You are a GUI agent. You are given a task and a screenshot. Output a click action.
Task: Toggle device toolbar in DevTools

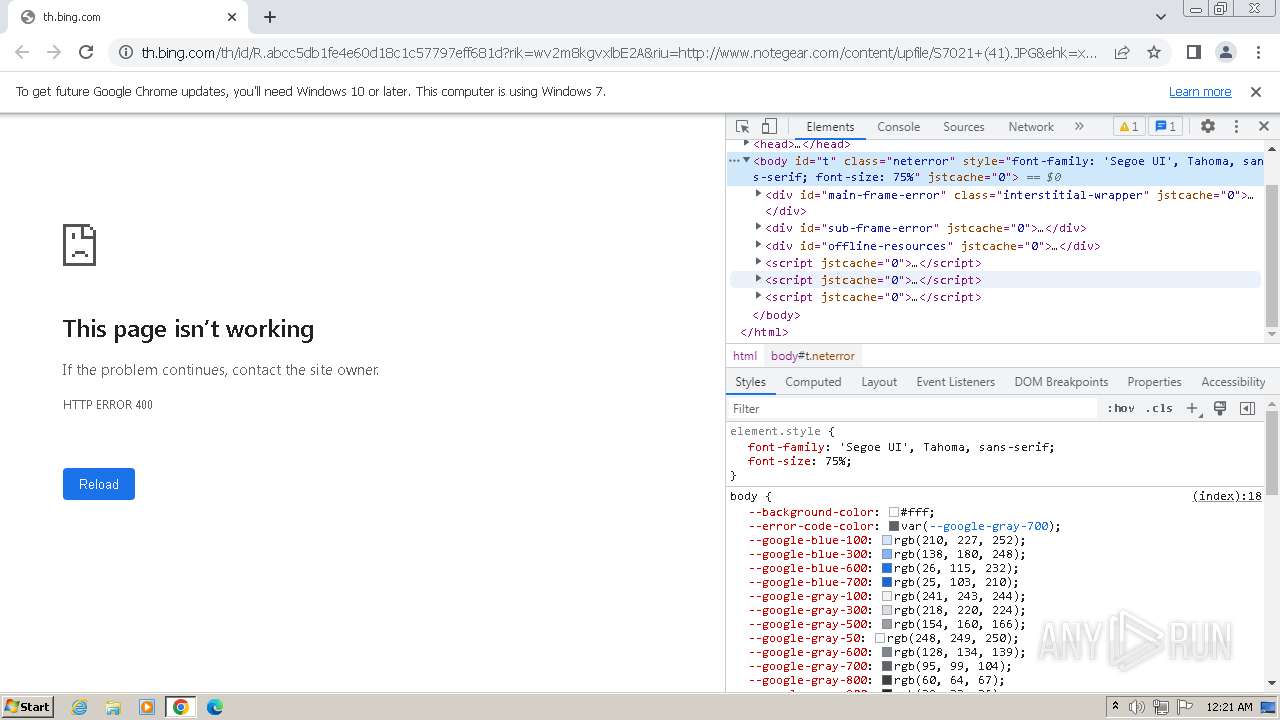(x=769, y=127)
